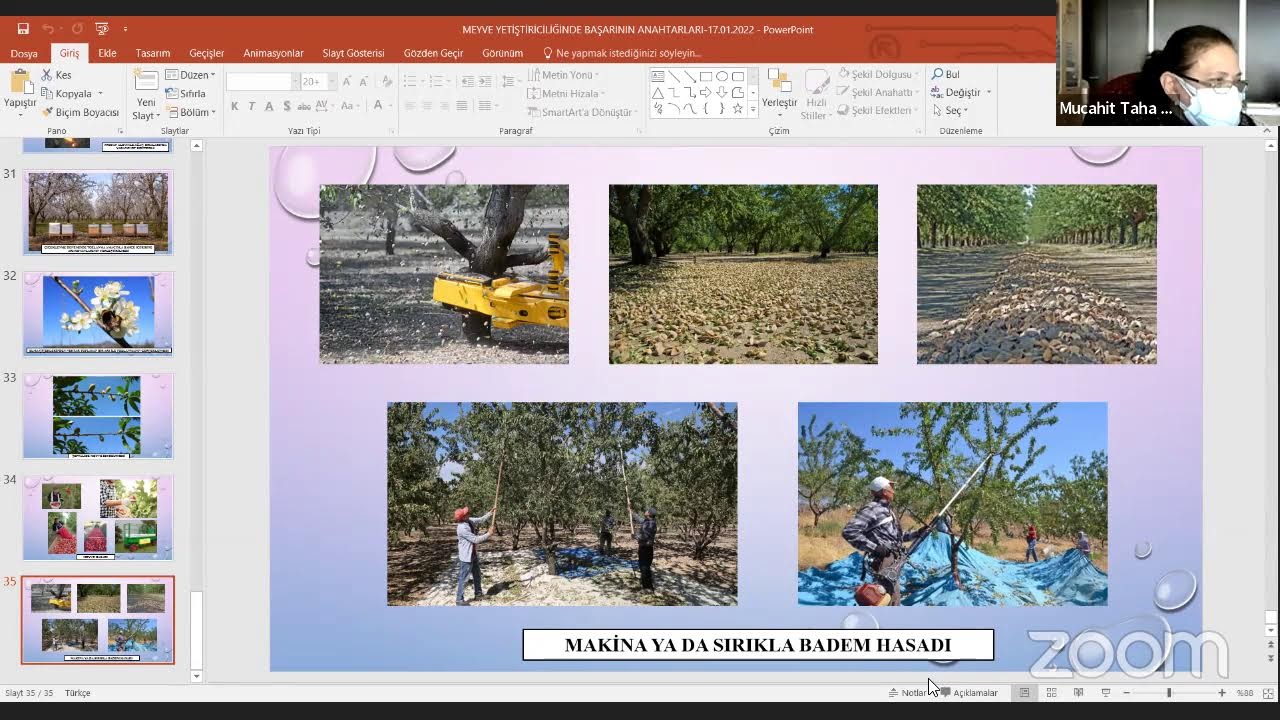The height and width of the screenshot is (720, 1280).
Task: Click the Save icon in quick access toolbar
Action: 23,29
